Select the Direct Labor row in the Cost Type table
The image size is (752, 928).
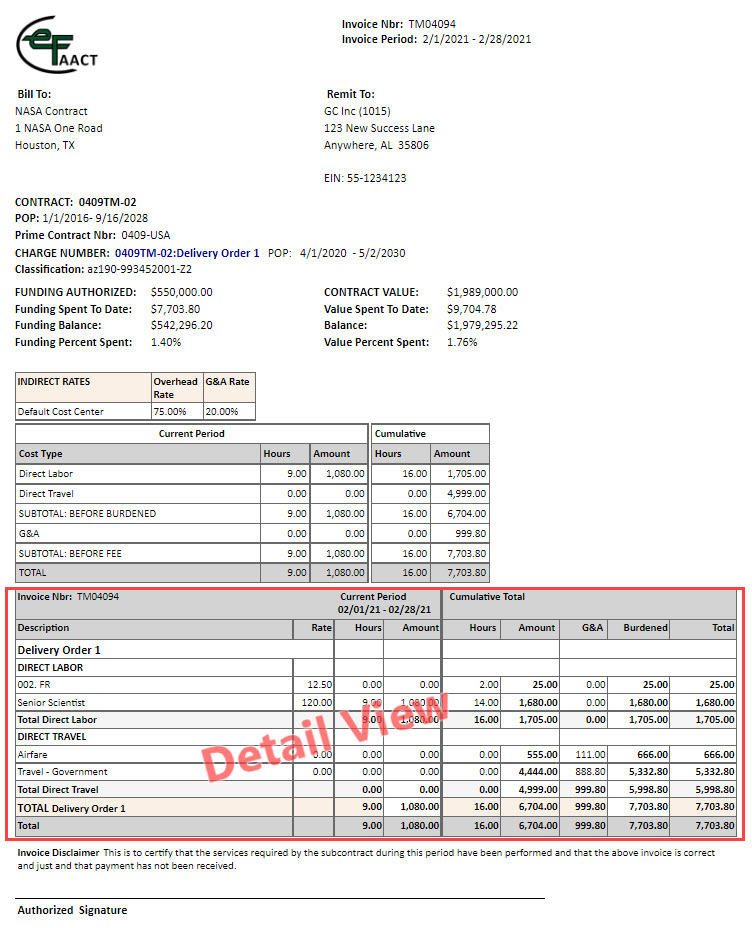point(46,474)
